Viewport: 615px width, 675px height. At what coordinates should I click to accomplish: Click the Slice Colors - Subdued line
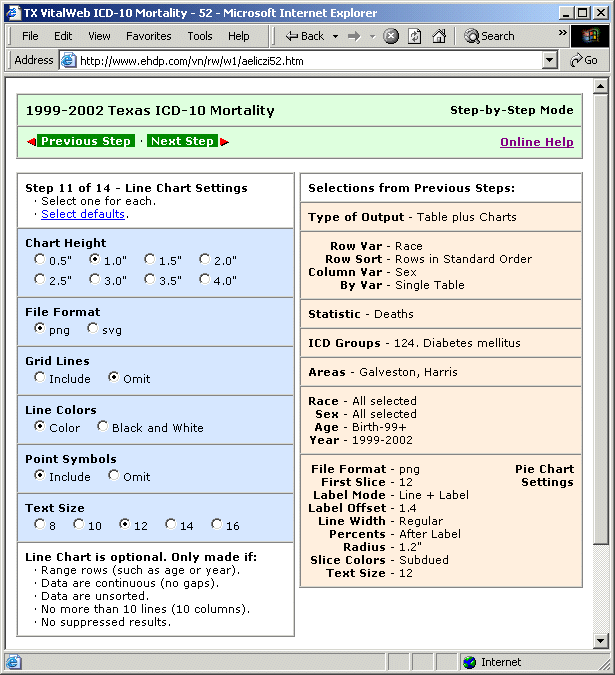coord(379,560)
